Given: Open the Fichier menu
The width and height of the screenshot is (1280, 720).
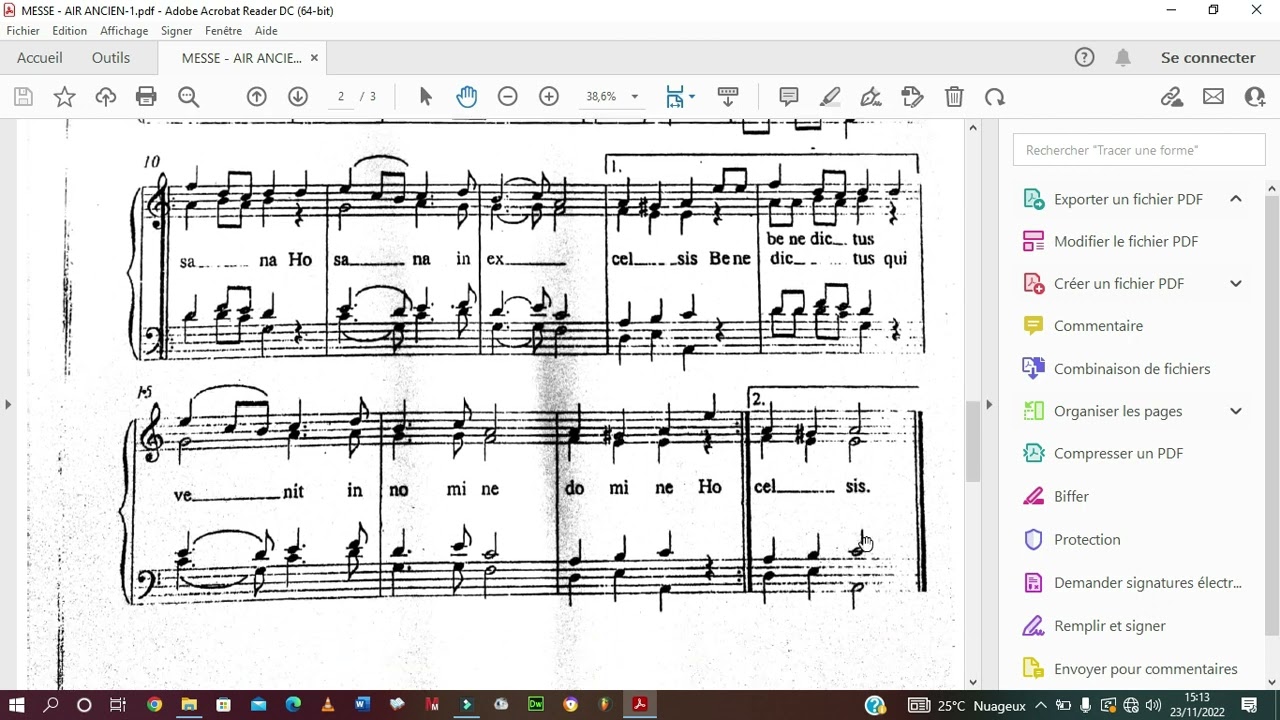Looking at the screenshot, I should click(23, 31).
